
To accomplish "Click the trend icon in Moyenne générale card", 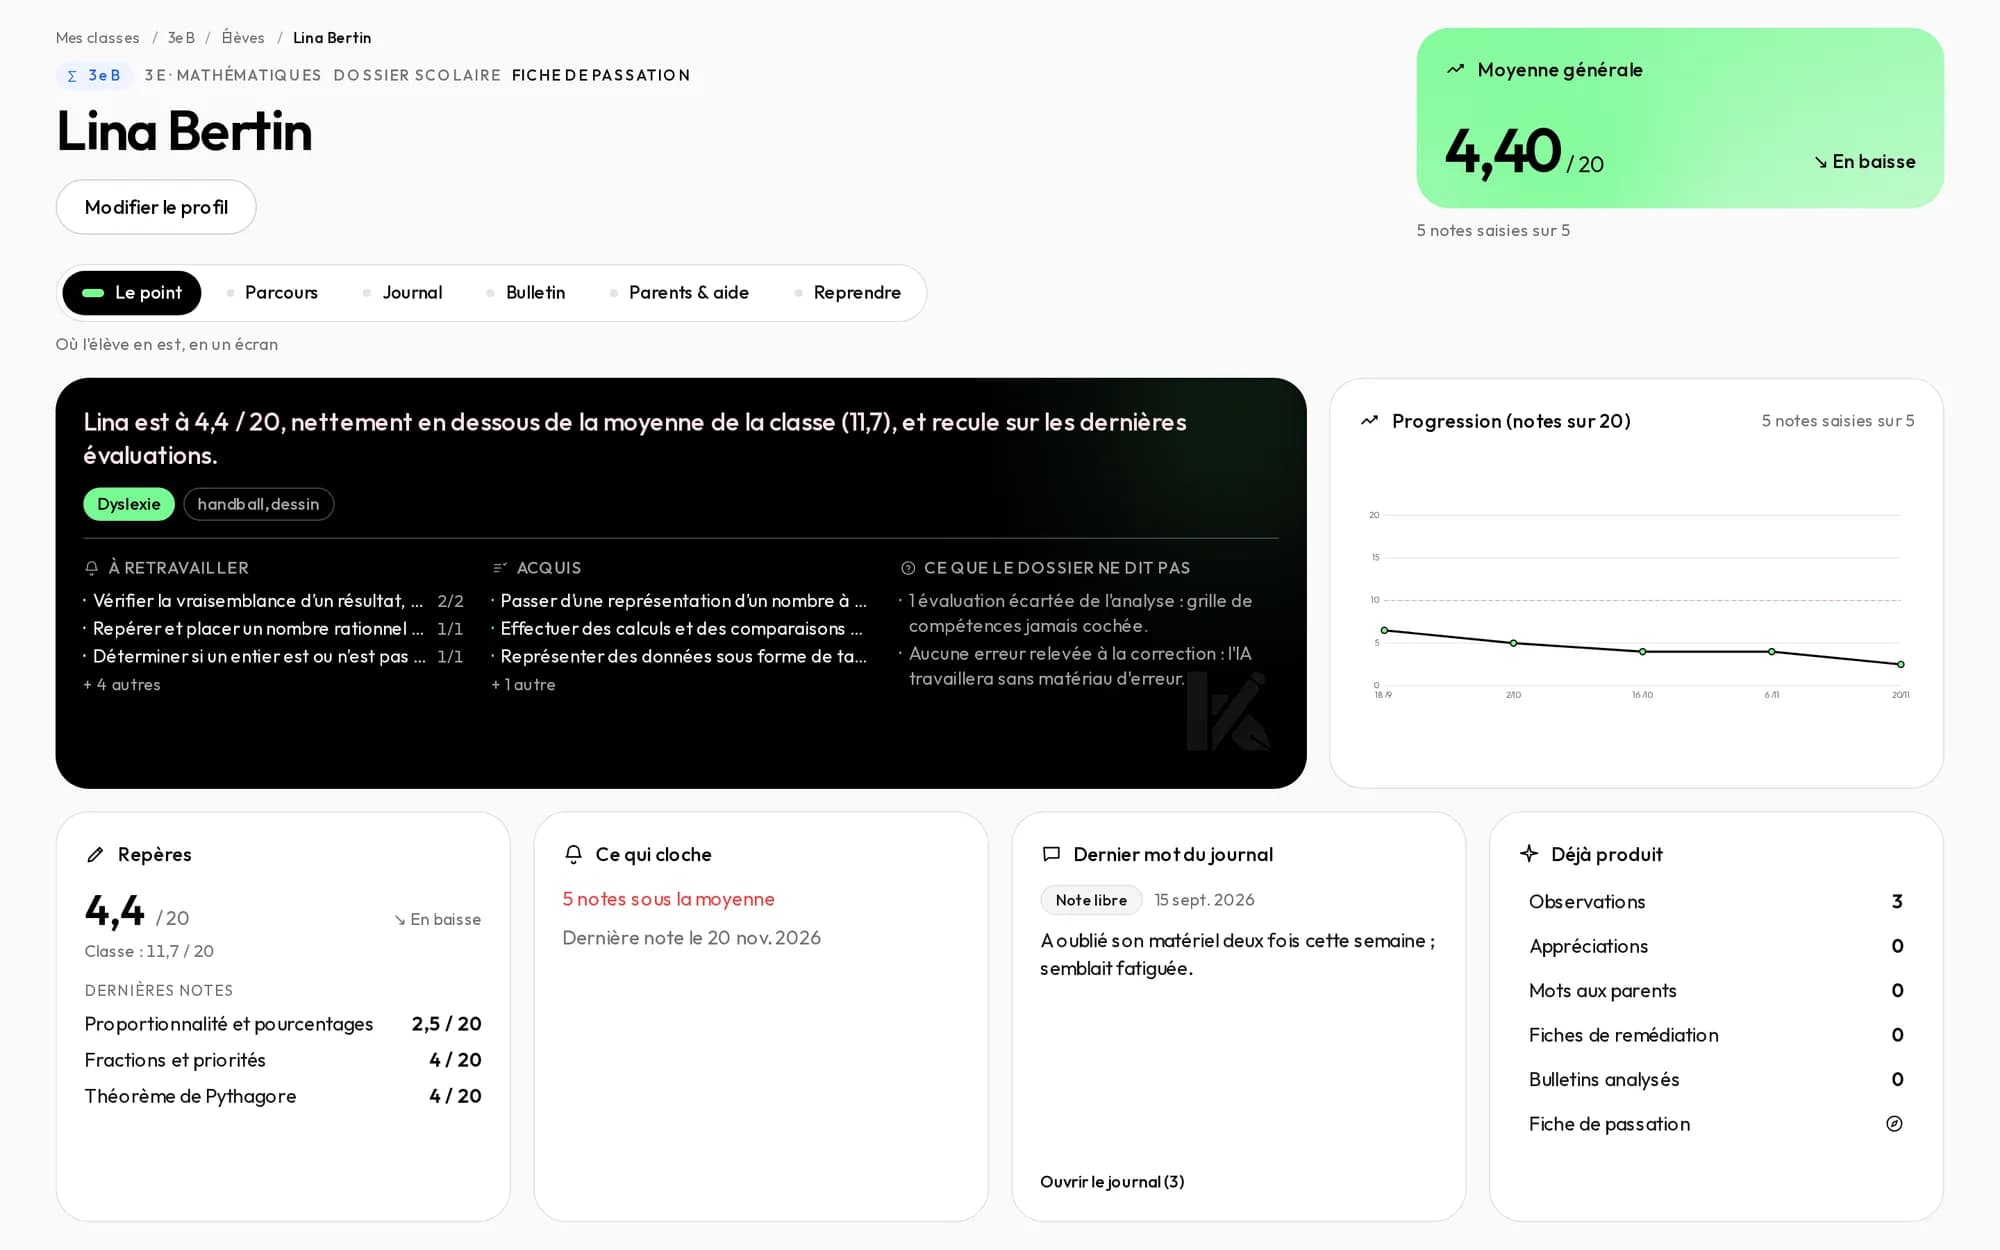I will click(x=1456, y=69).
